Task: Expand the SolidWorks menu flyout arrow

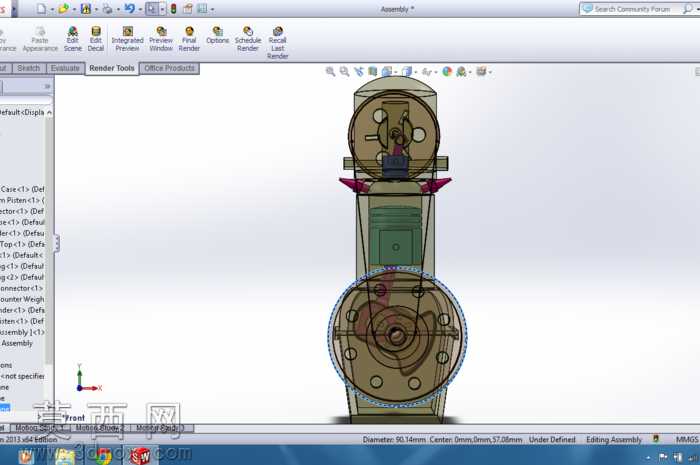Action: pos(14,8)
